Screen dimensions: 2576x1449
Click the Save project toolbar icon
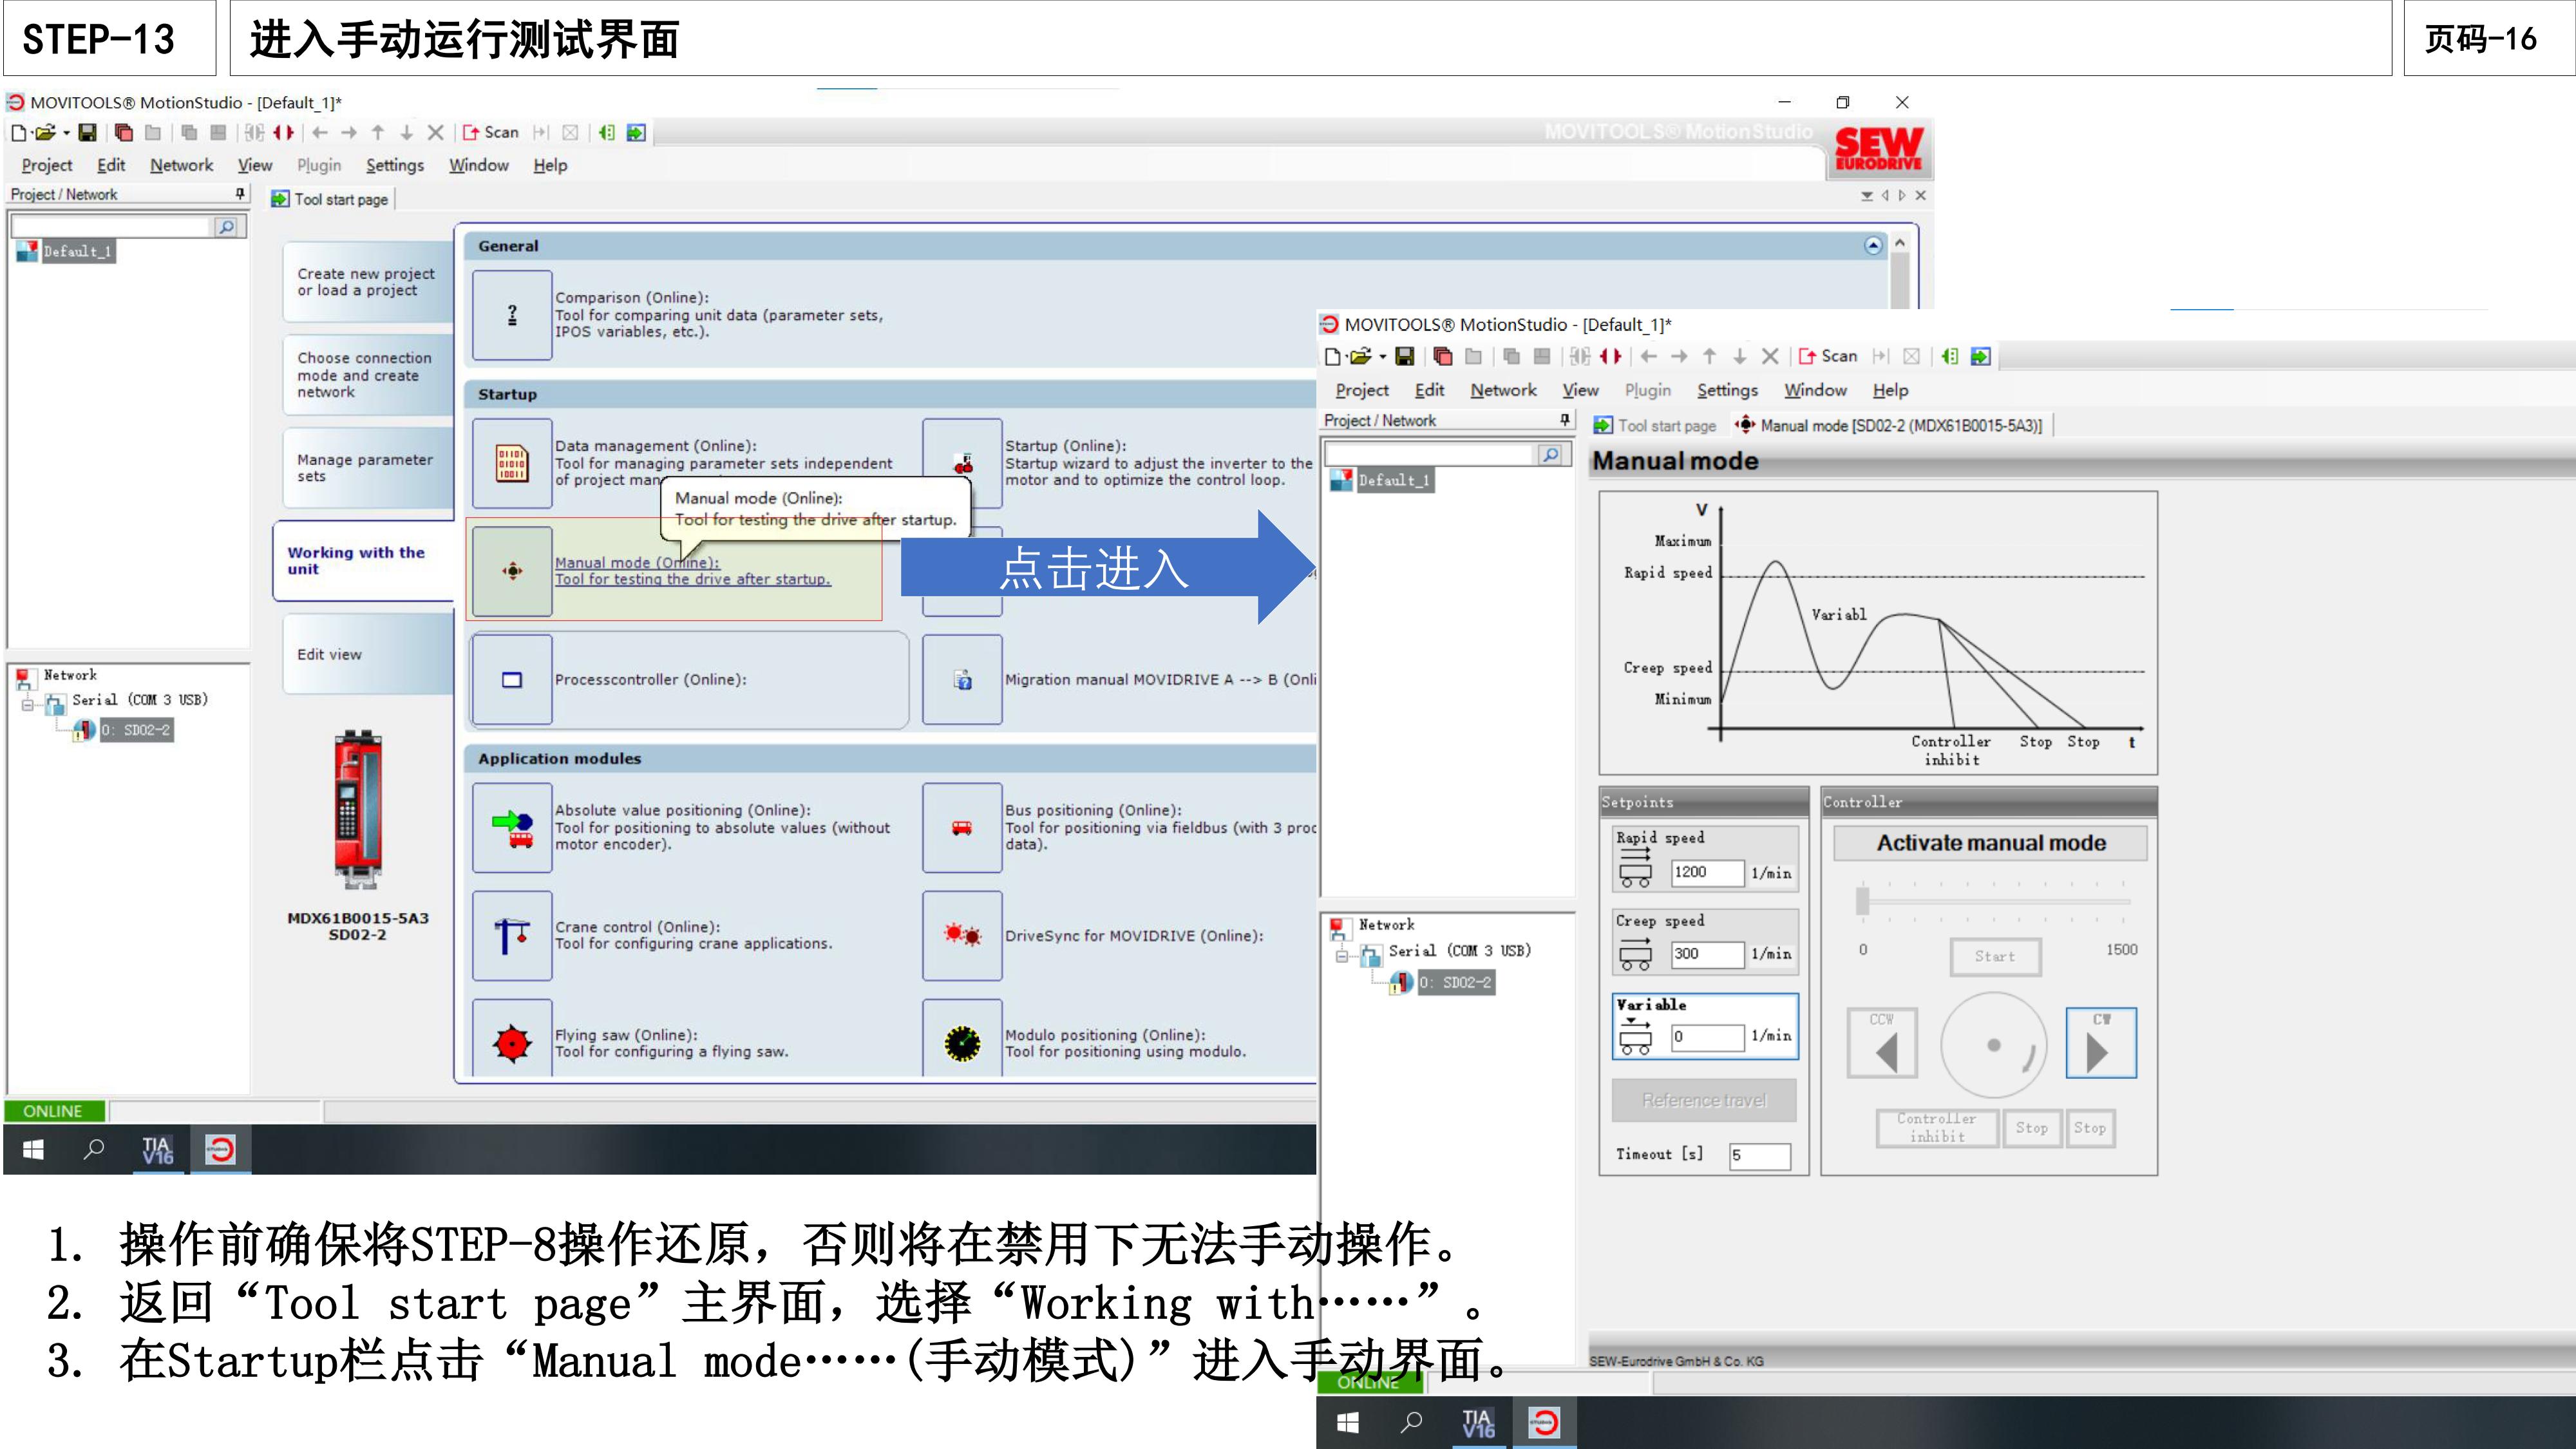coord(88,132)
